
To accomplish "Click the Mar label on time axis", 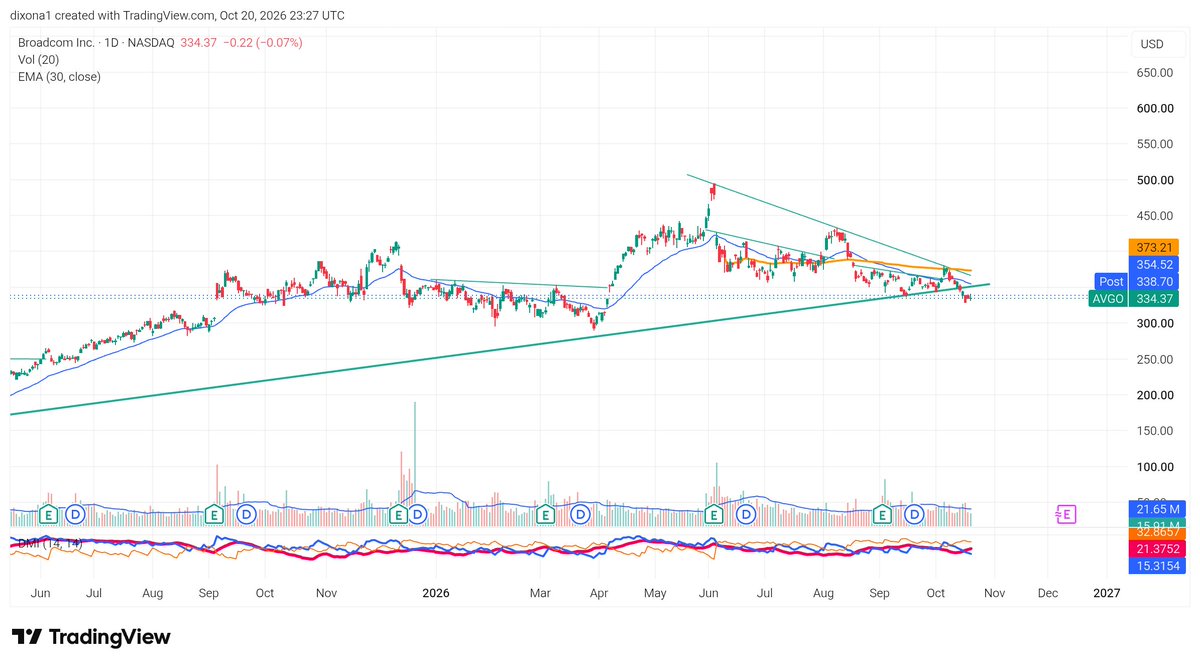I will [540, 593].
